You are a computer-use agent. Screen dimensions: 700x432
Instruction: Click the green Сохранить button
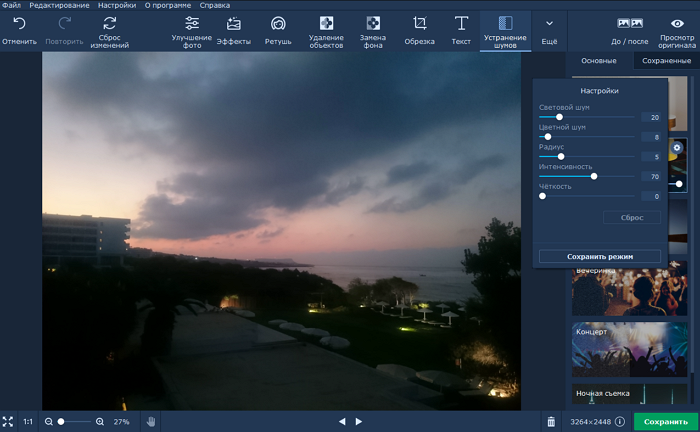(x=665, y=422)
